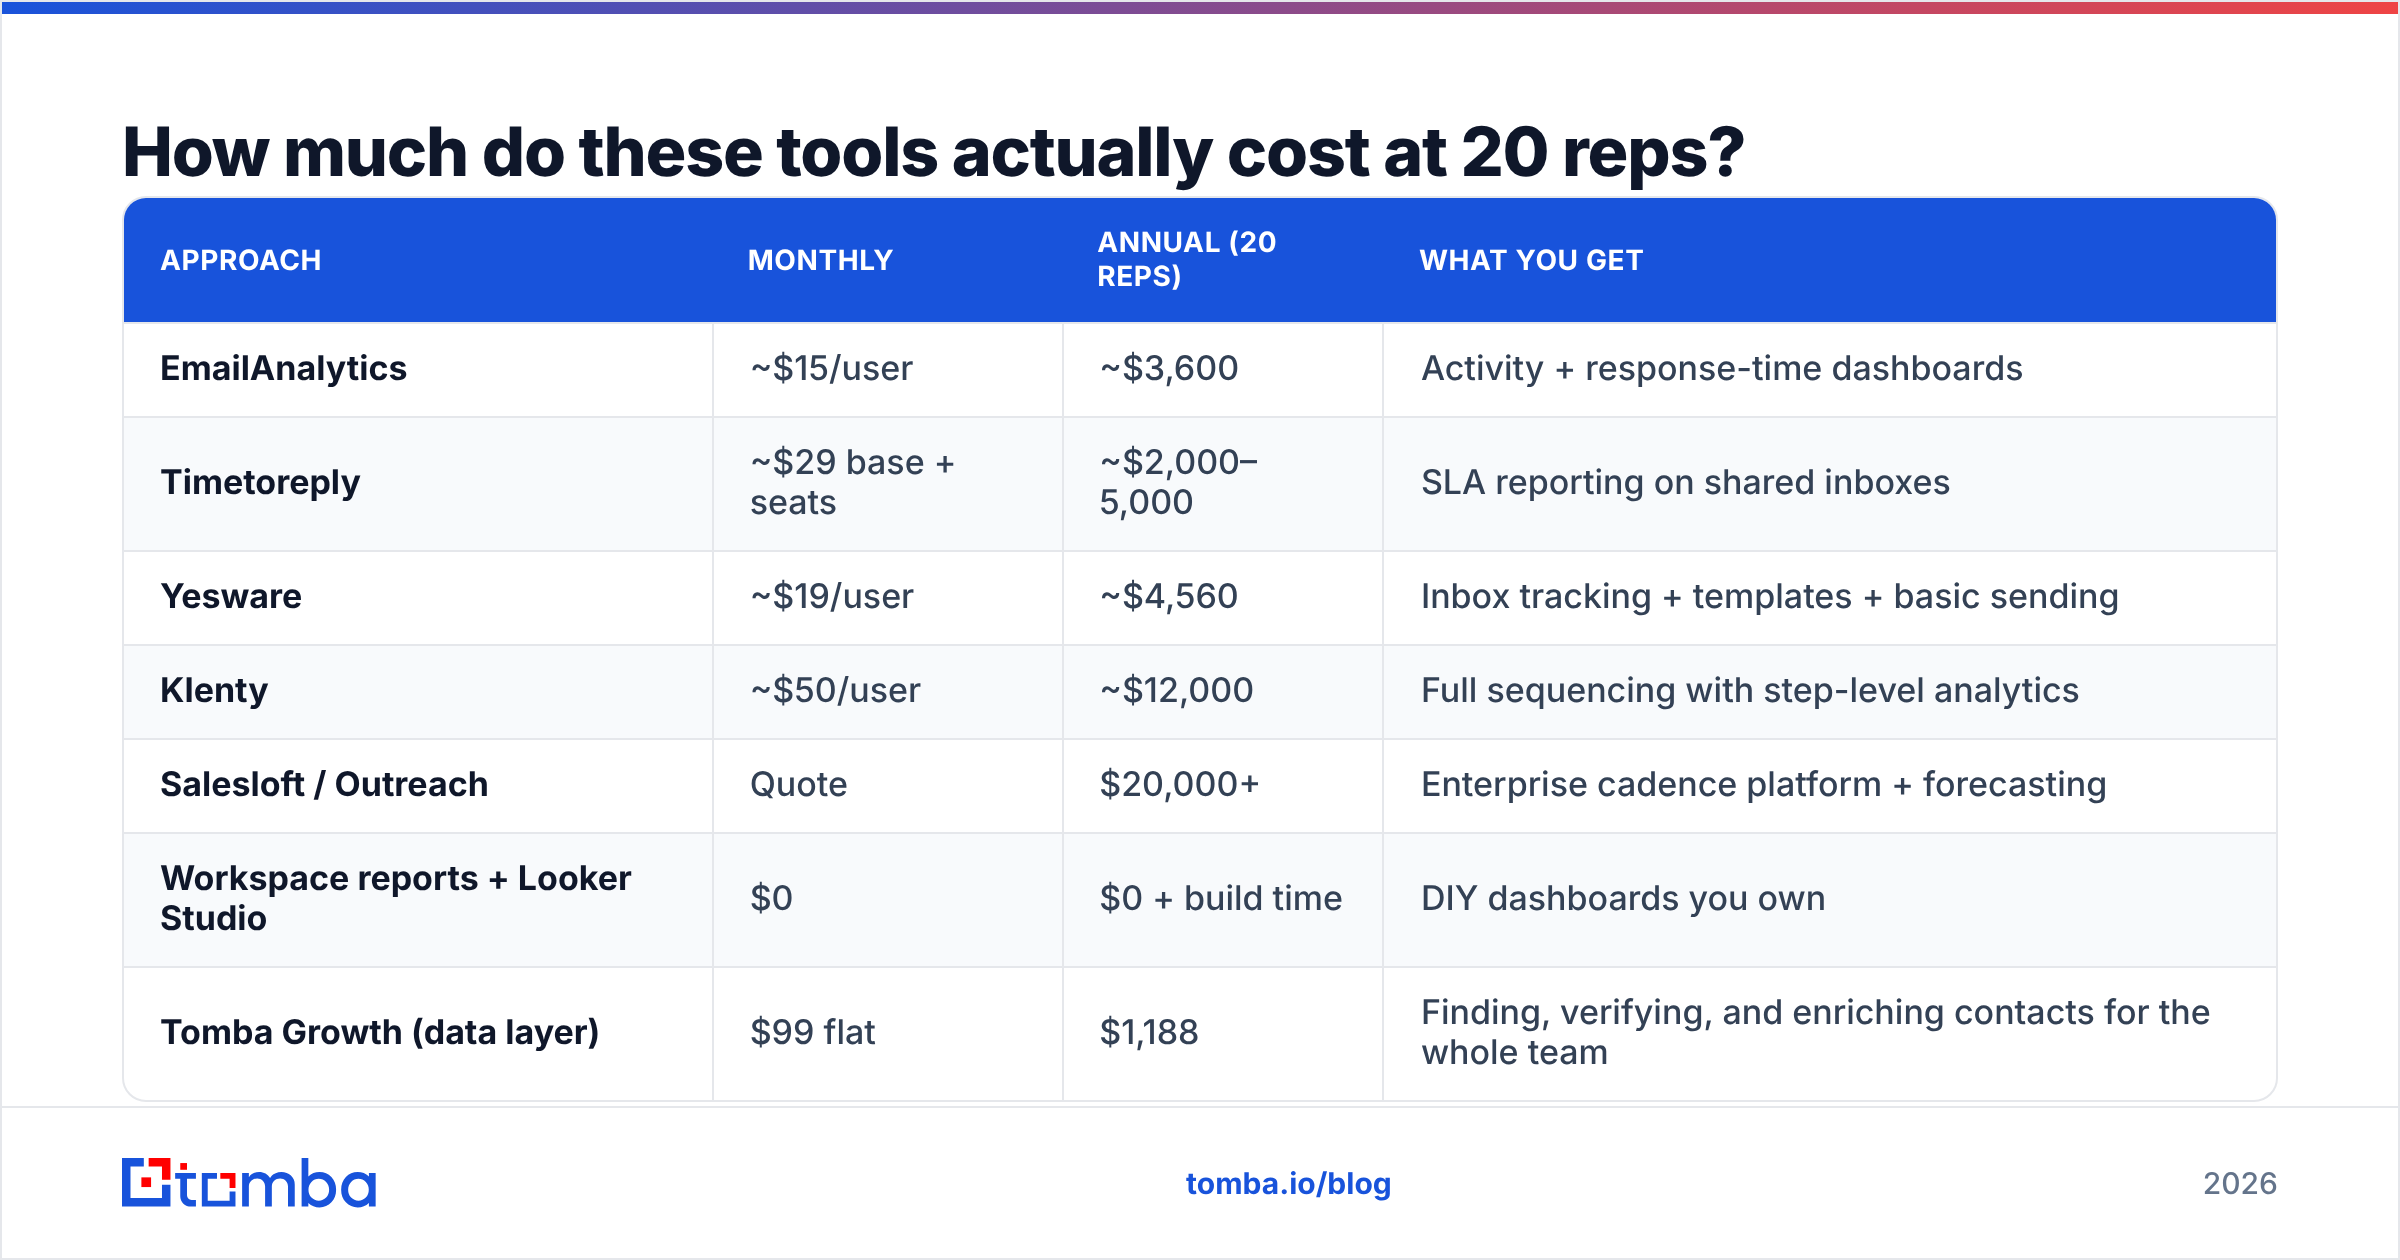2400x1260 pixels.
Task: Select the headline about cost at 20 reps
Action: [933, 152]
